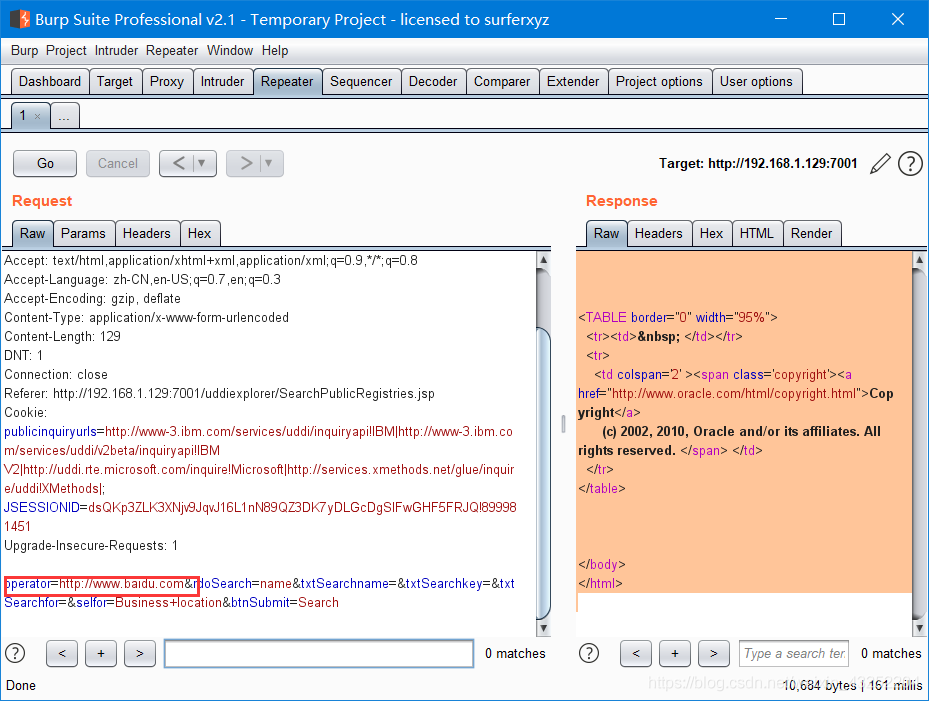Image resolution: width=929 pixels, height=701 pixels.
Task: Select Repeater tab 1
Action: 24,116
